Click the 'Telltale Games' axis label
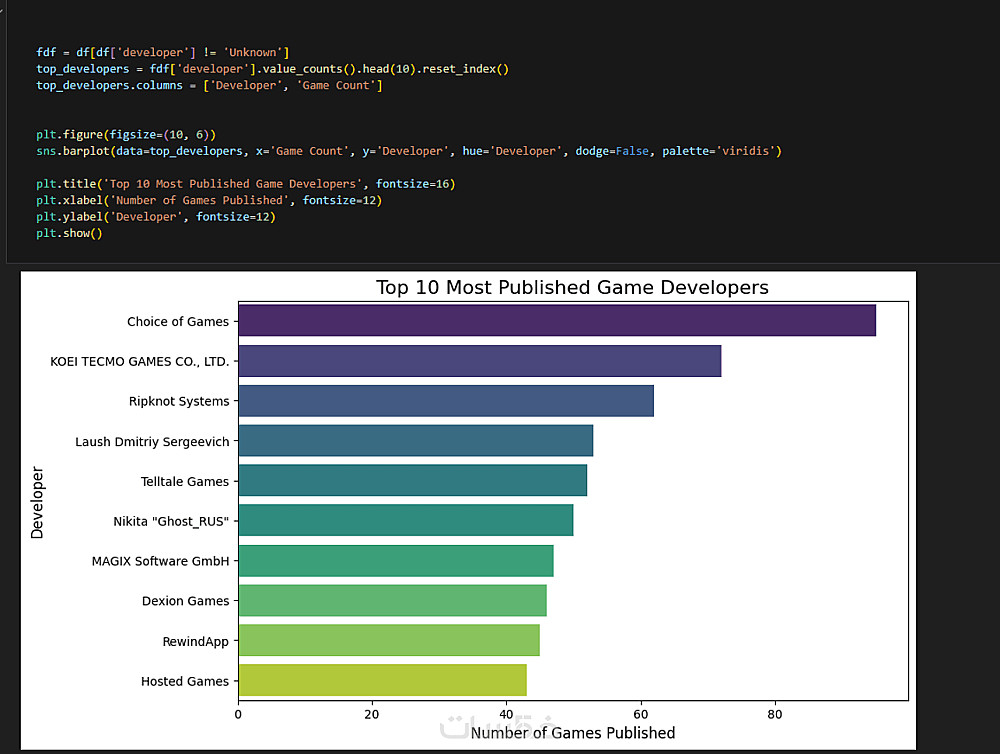 pos(185,482)
